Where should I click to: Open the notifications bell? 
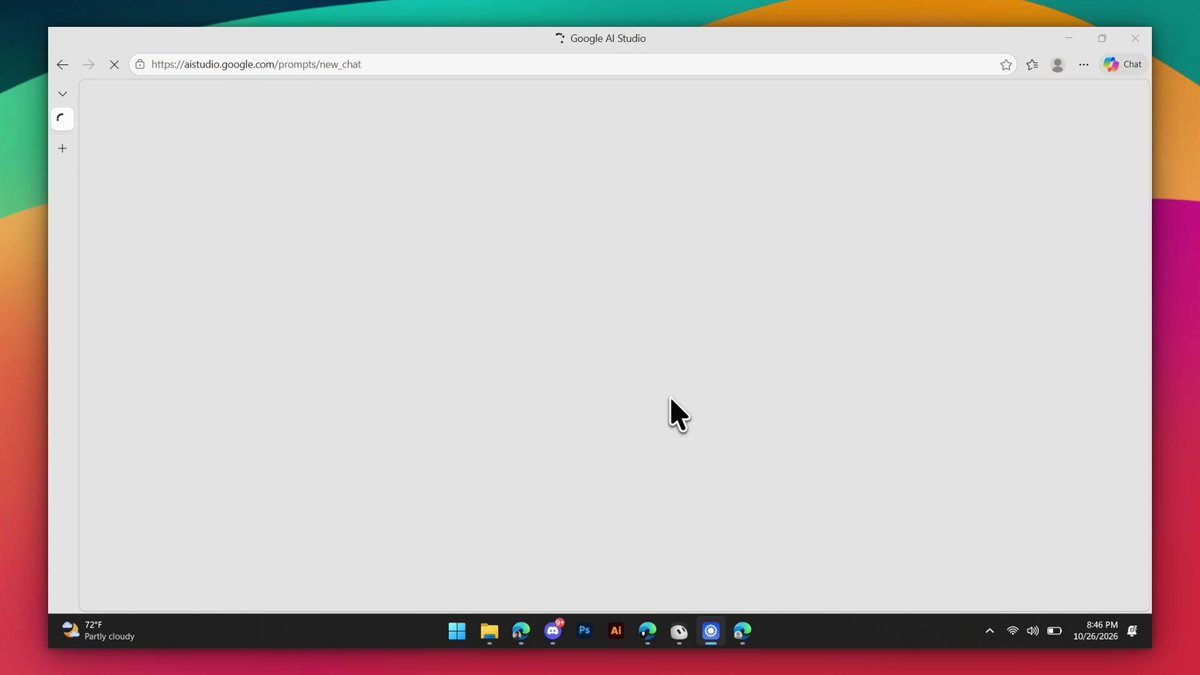tap(1133, 631)
